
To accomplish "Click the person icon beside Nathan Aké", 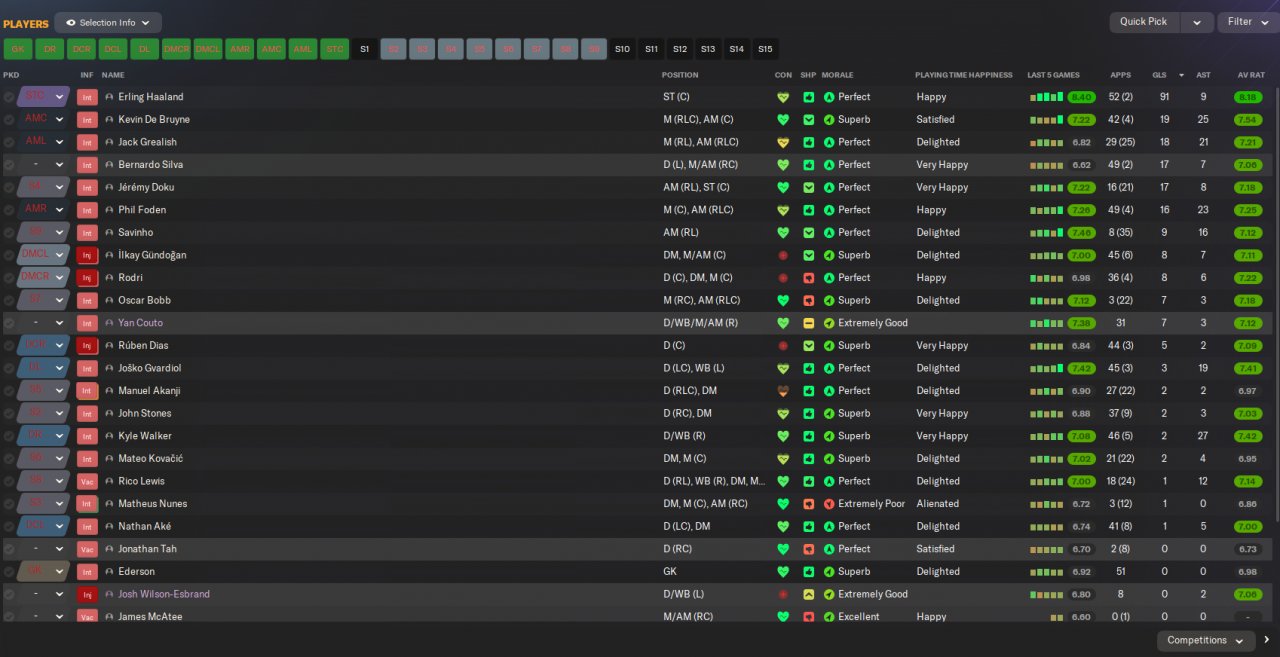I will [x=109, y=526].
